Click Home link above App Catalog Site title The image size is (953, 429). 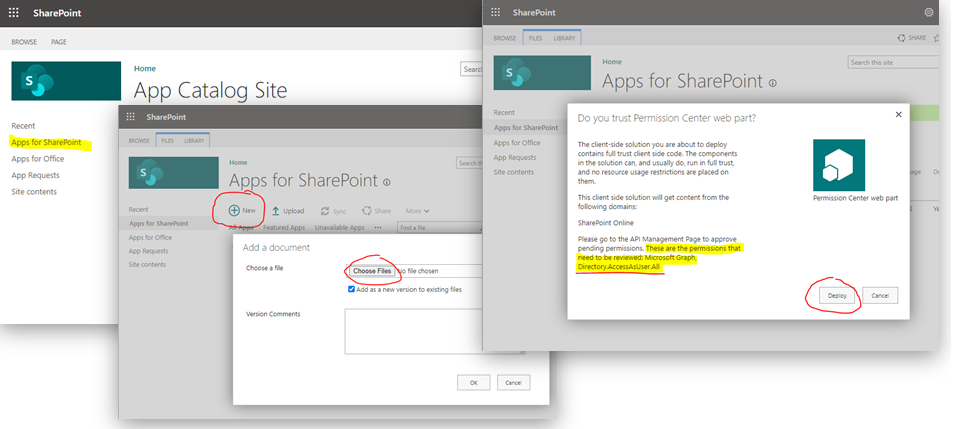pos(145,69)
